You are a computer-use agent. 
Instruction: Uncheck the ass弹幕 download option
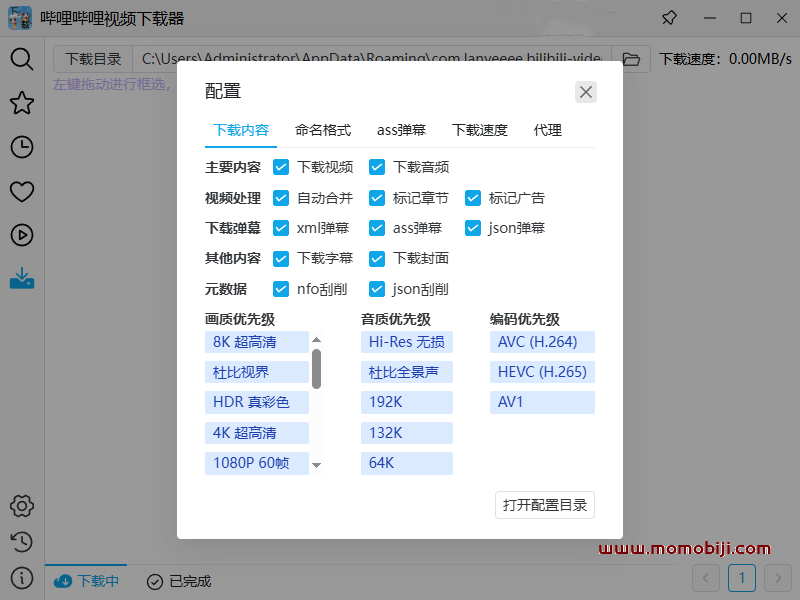pyautogui.click(x=377, y=227)
